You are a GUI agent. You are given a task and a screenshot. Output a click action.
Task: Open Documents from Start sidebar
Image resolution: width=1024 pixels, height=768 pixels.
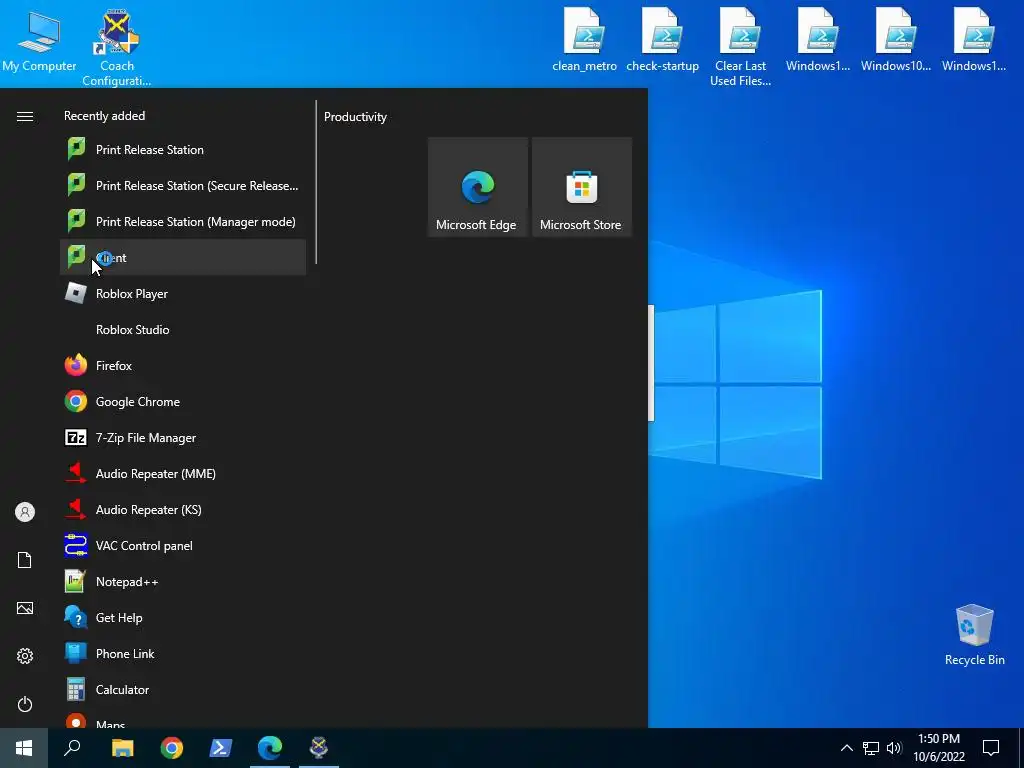click(x=25, y=560)
